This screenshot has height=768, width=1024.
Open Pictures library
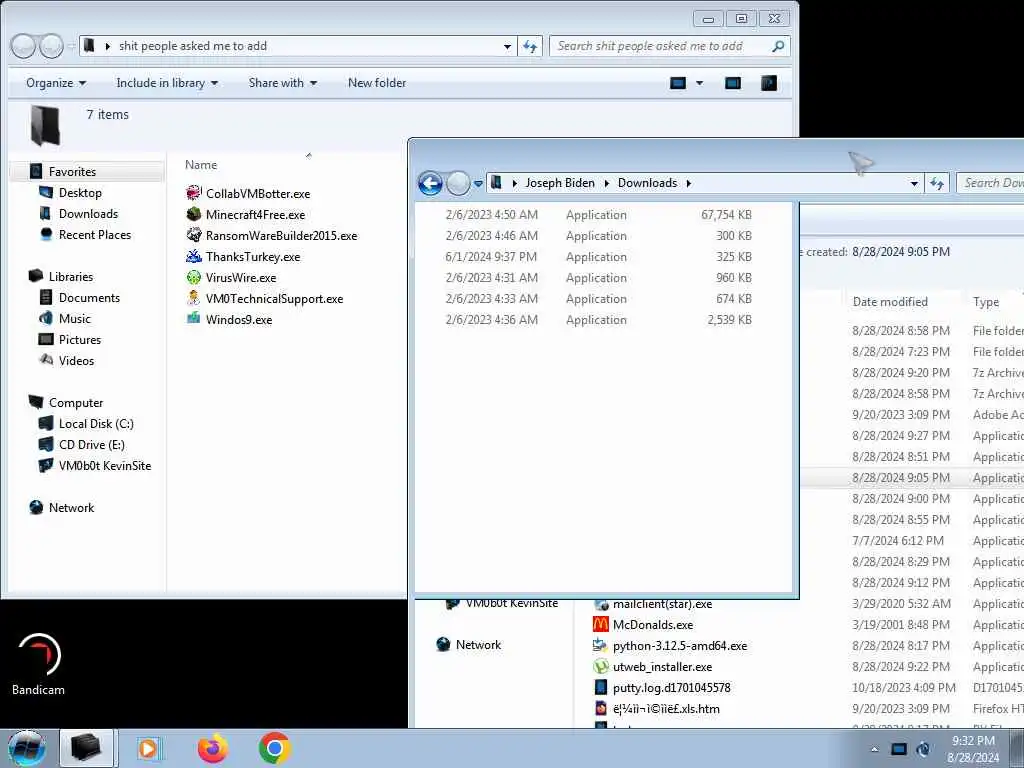[x=80, y=340]
